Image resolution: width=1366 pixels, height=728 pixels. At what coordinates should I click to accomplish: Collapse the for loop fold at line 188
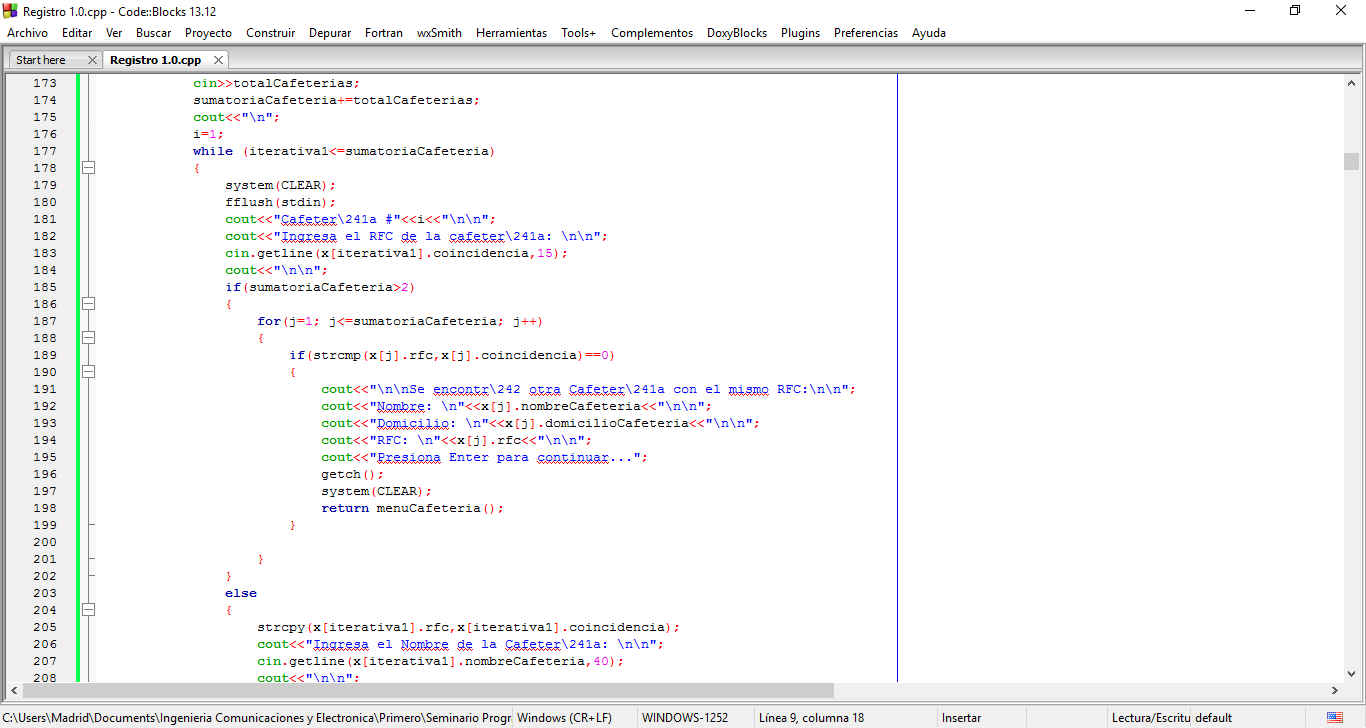[x=88, y=338]
